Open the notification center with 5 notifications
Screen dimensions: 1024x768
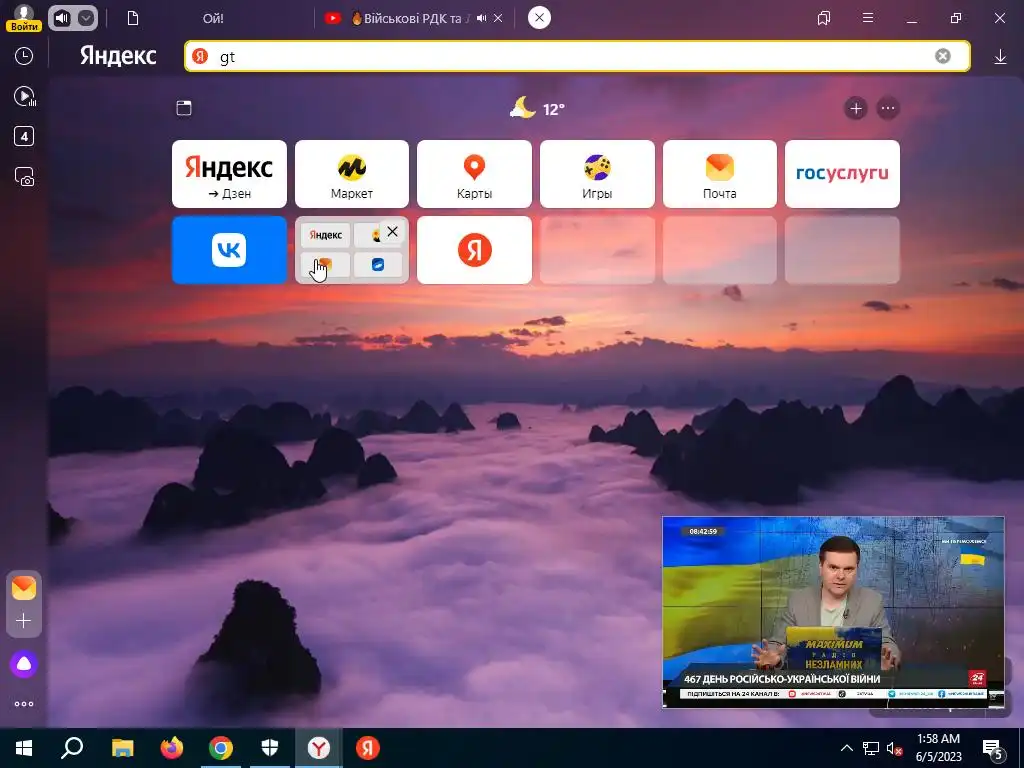pos(993,748)
